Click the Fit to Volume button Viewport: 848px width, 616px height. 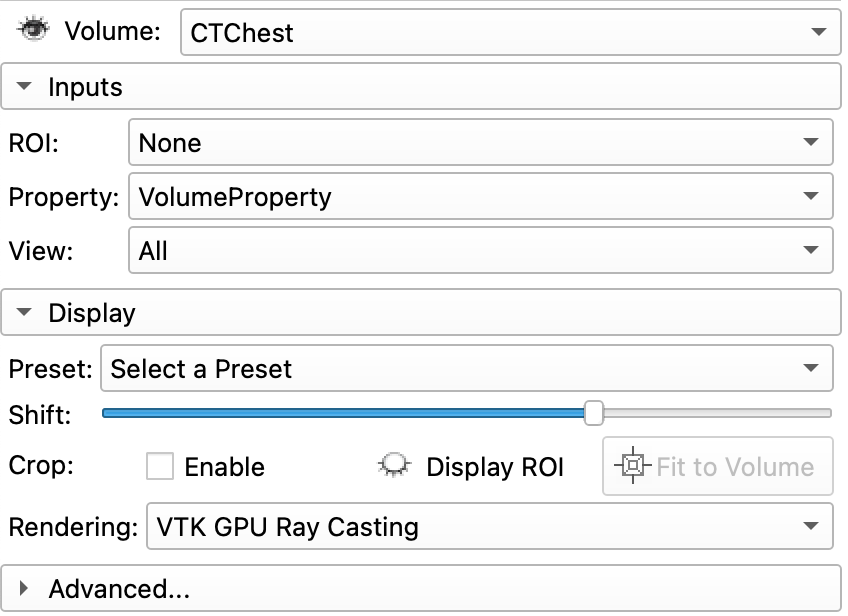(x=718, y=466)
